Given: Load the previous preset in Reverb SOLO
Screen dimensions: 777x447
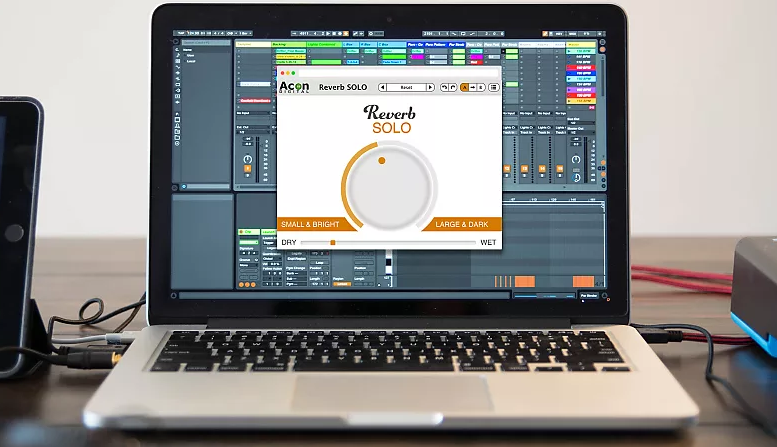Looking at the screenshot, I should pyautogui.click(x=382, y=87).
